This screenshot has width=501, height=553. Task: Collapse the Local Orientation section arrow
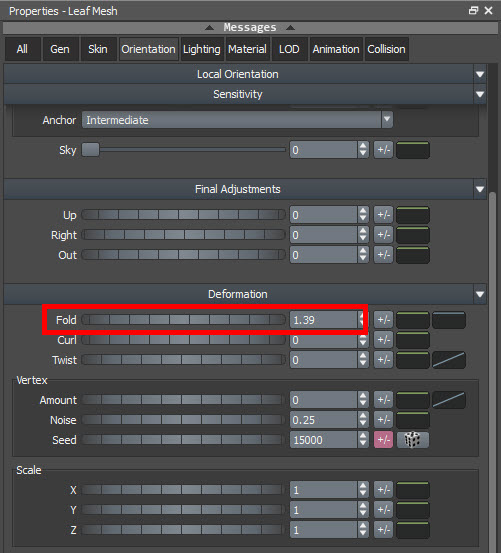click(x=480, y=74)
